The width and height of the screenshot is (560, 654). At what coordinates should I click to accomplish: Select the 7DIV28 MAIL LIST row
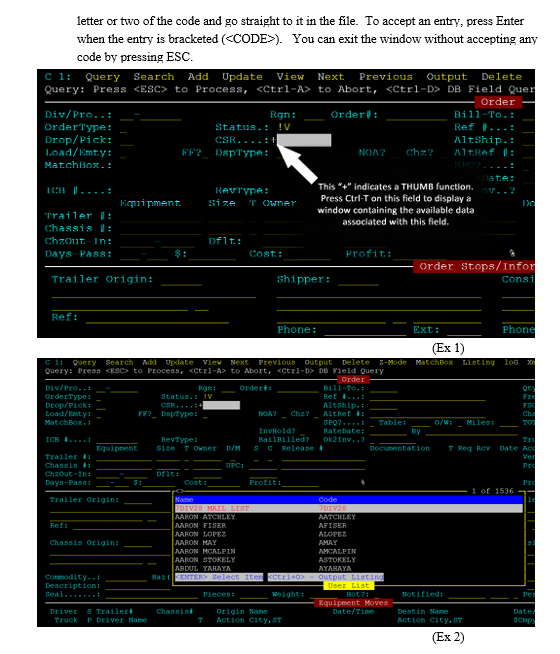348,508
